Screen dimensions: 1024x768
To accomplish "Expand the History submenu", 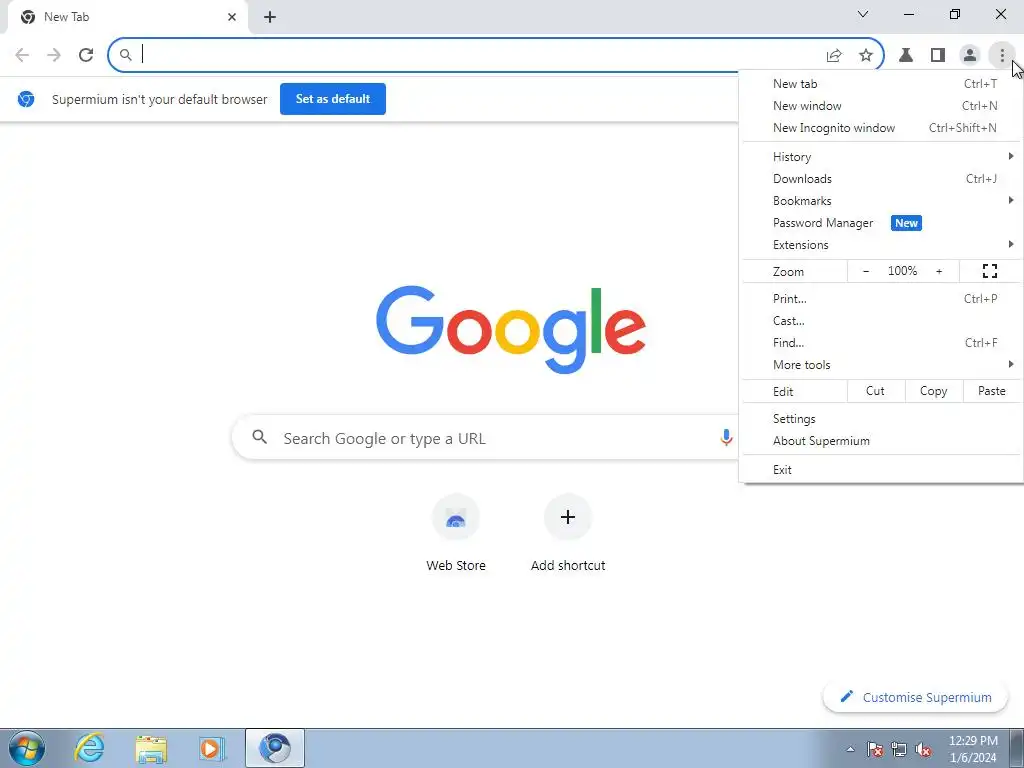I will pyautogui.click(x=882, y=157).
